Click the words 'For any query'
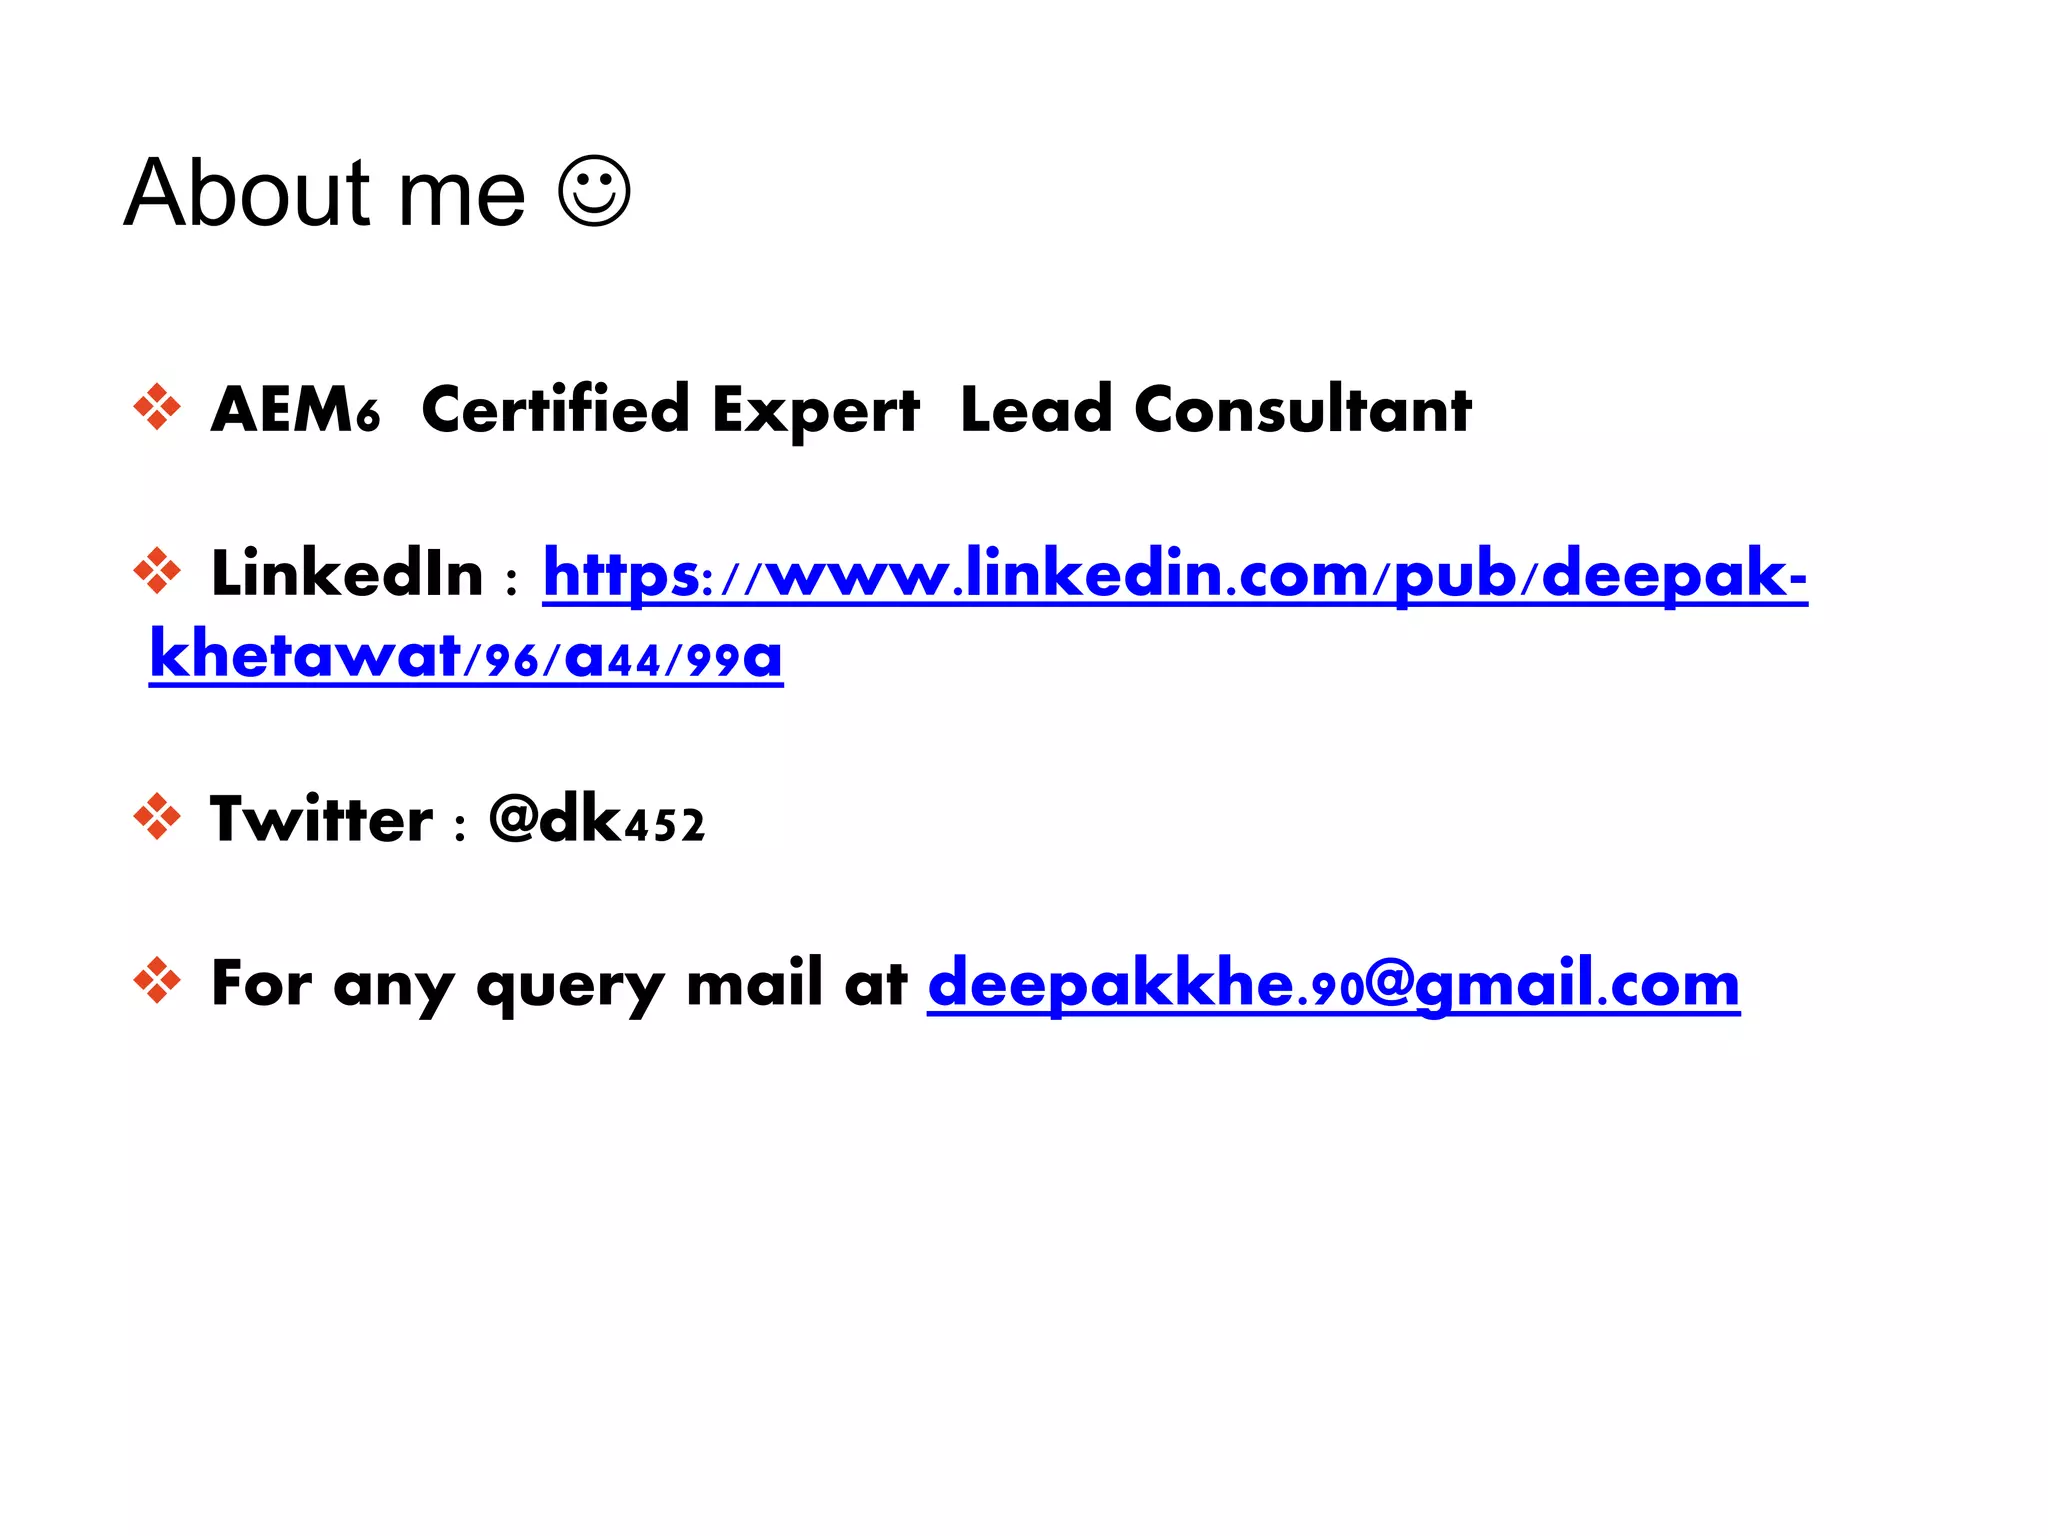The height and width of the screenshot is (1536, 2048). click(x=437, y=985)
